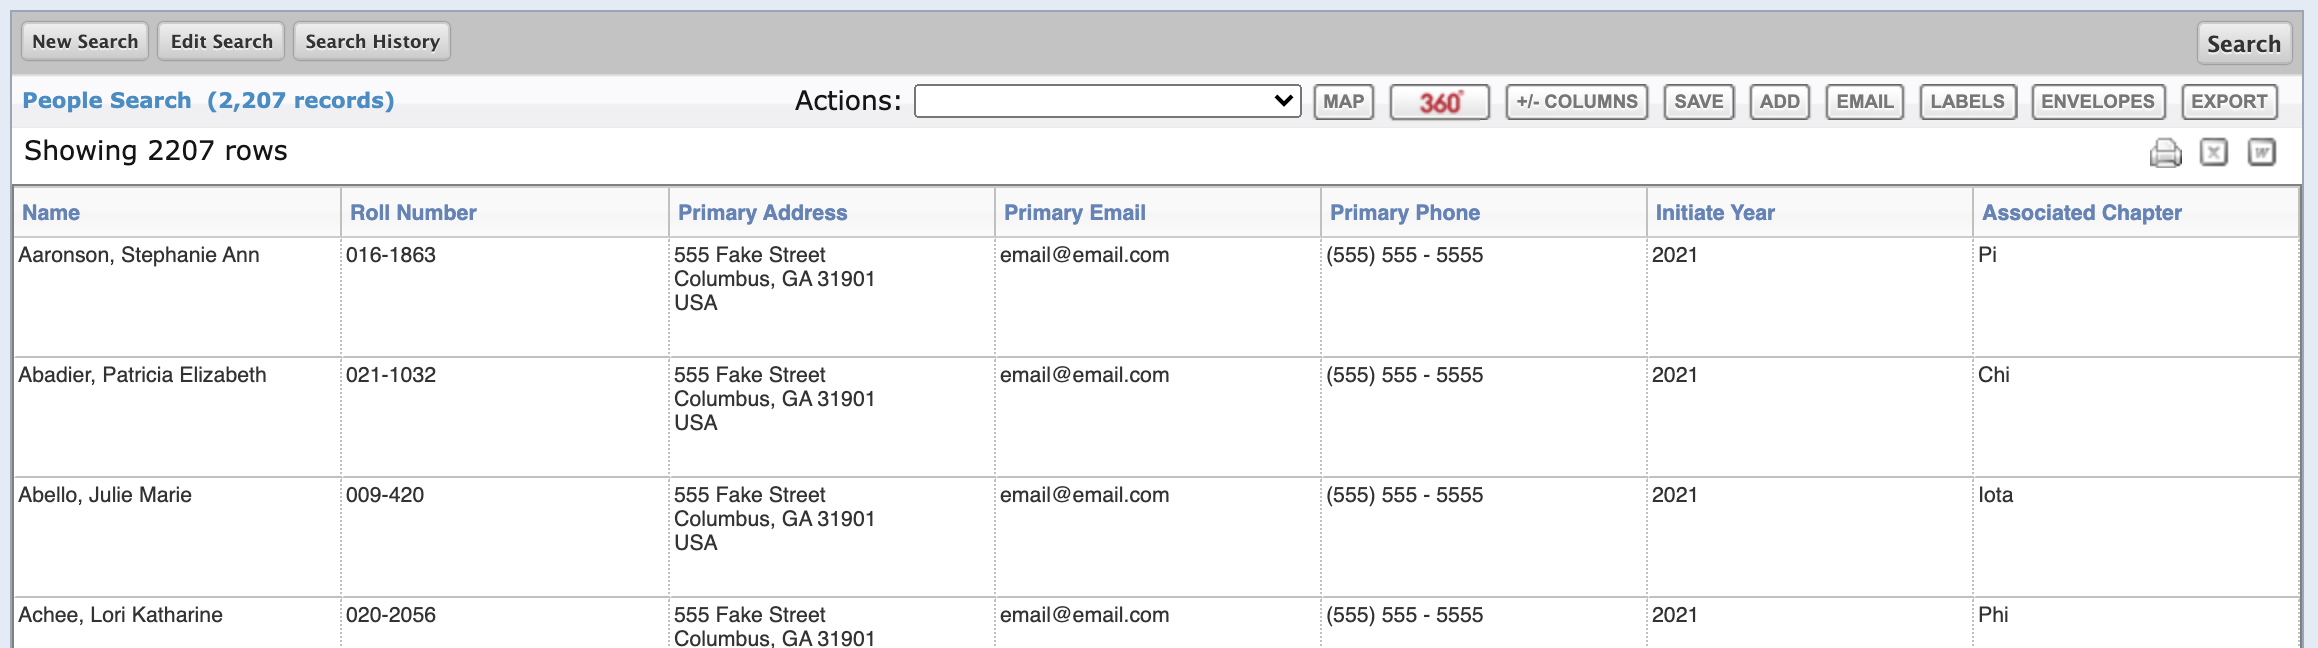Generate LABELS for the results

coord(1968,102)
